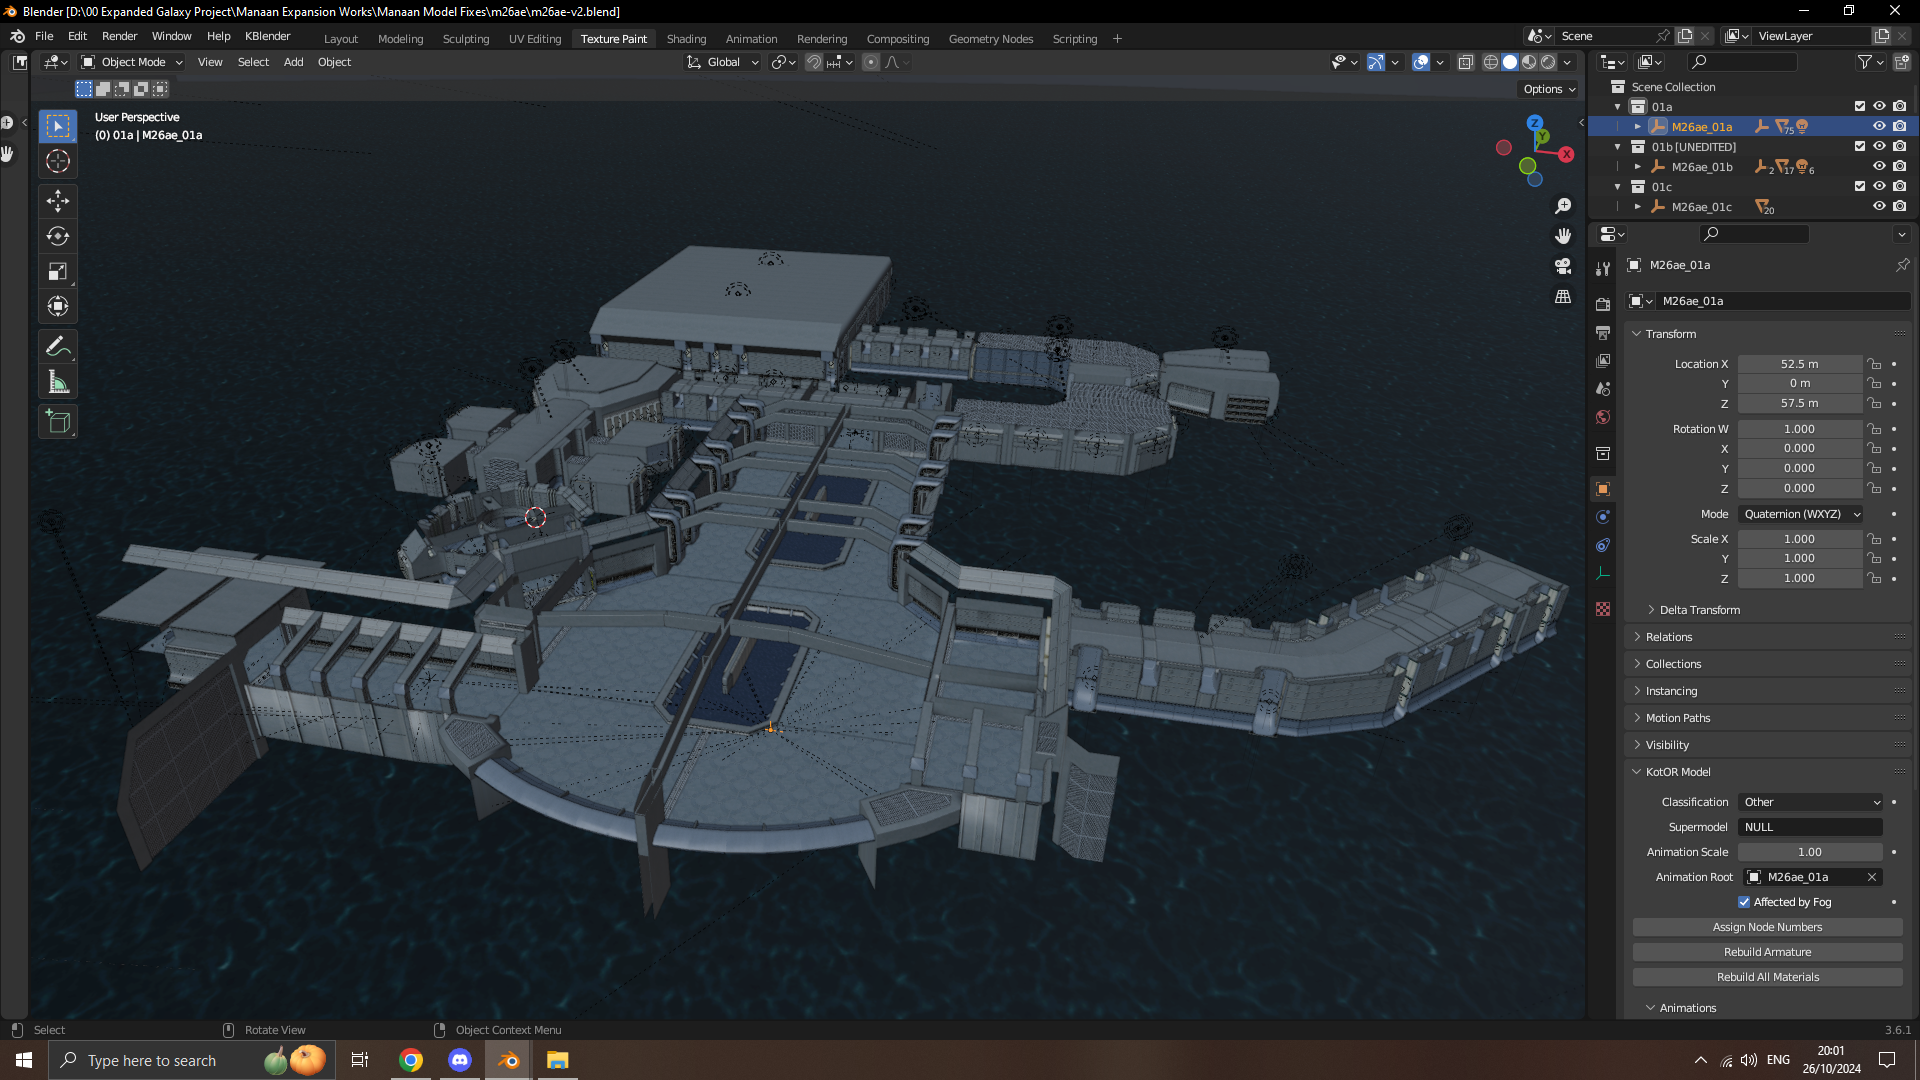Switch to the Geometry Nodes workspace tab

991,39
